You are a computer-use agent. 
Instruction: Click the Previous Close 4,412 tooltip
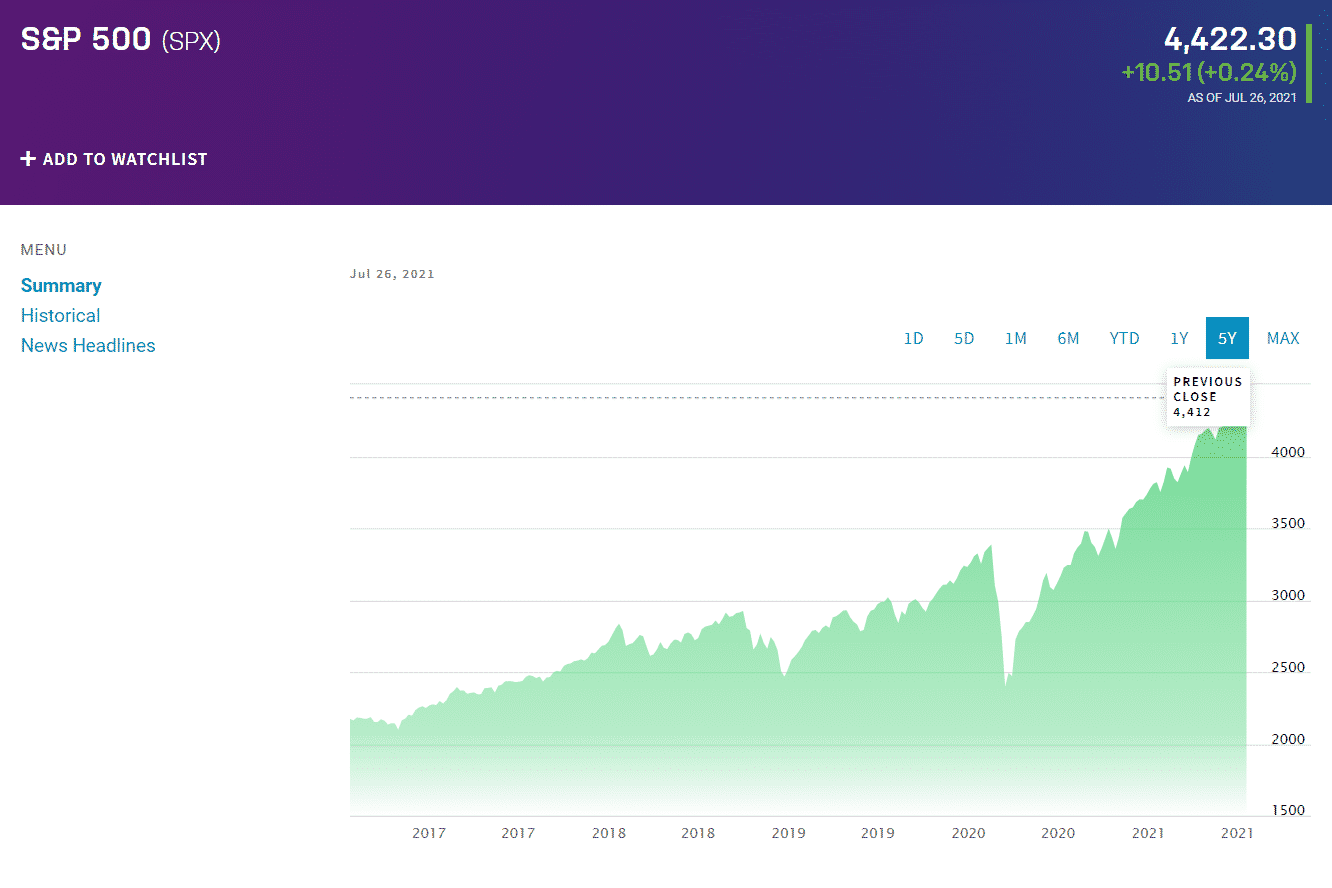(x=1208, y=397)
